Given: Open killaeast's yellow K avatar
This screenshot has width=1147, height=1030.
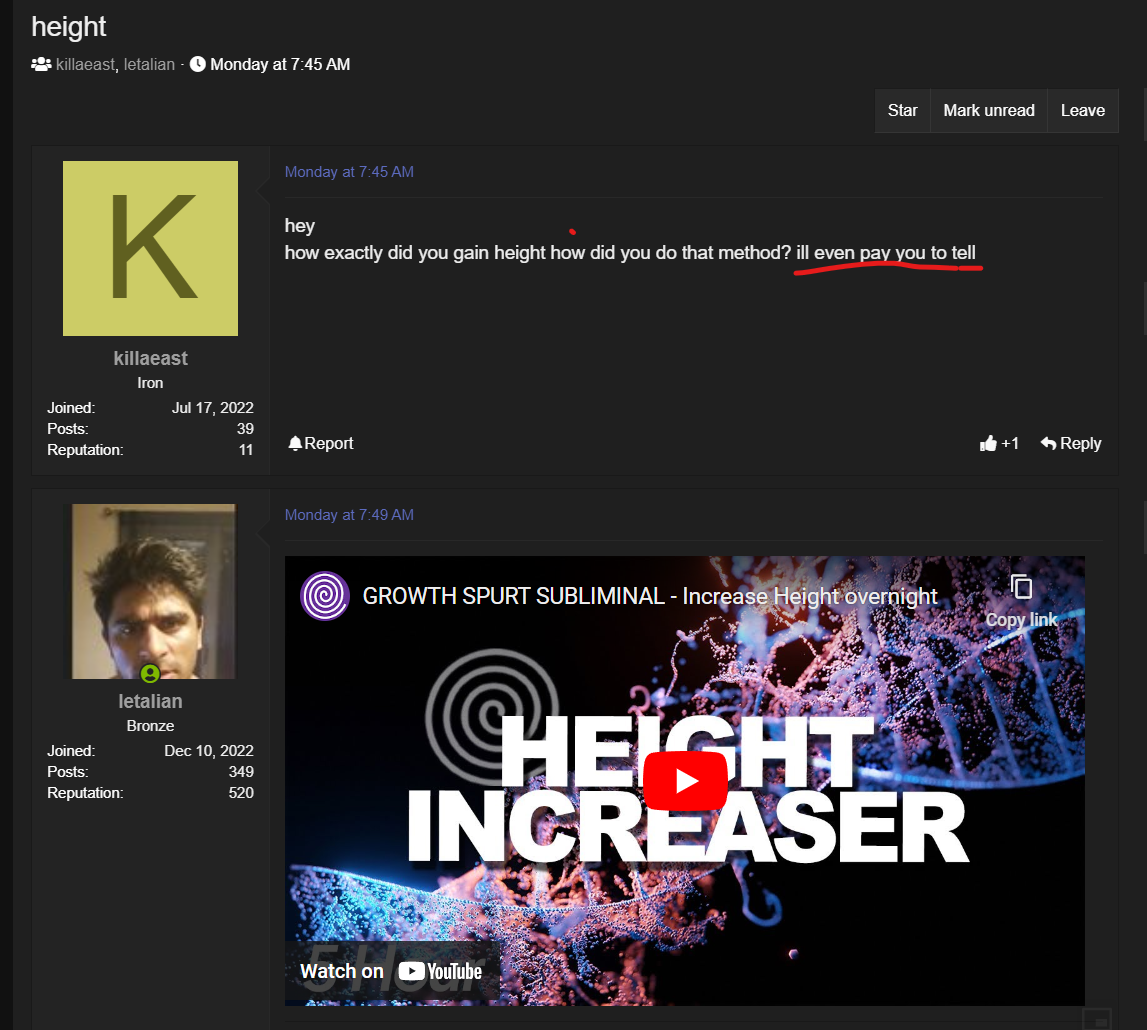Looking at the screenshot, I should tap(150, 249).
